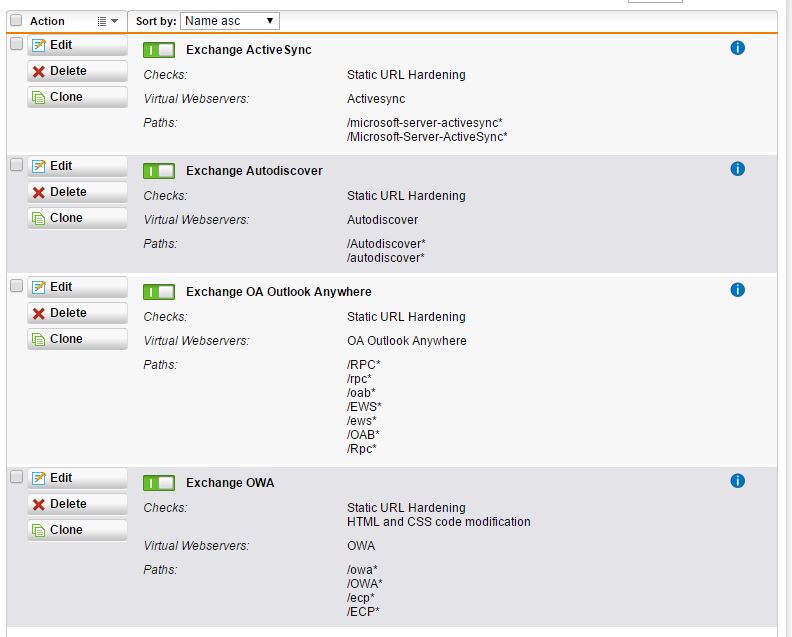Toggle Exchange ActiveSync status switch
This screenshot has height=637, width=792.
tap(159, 50)
